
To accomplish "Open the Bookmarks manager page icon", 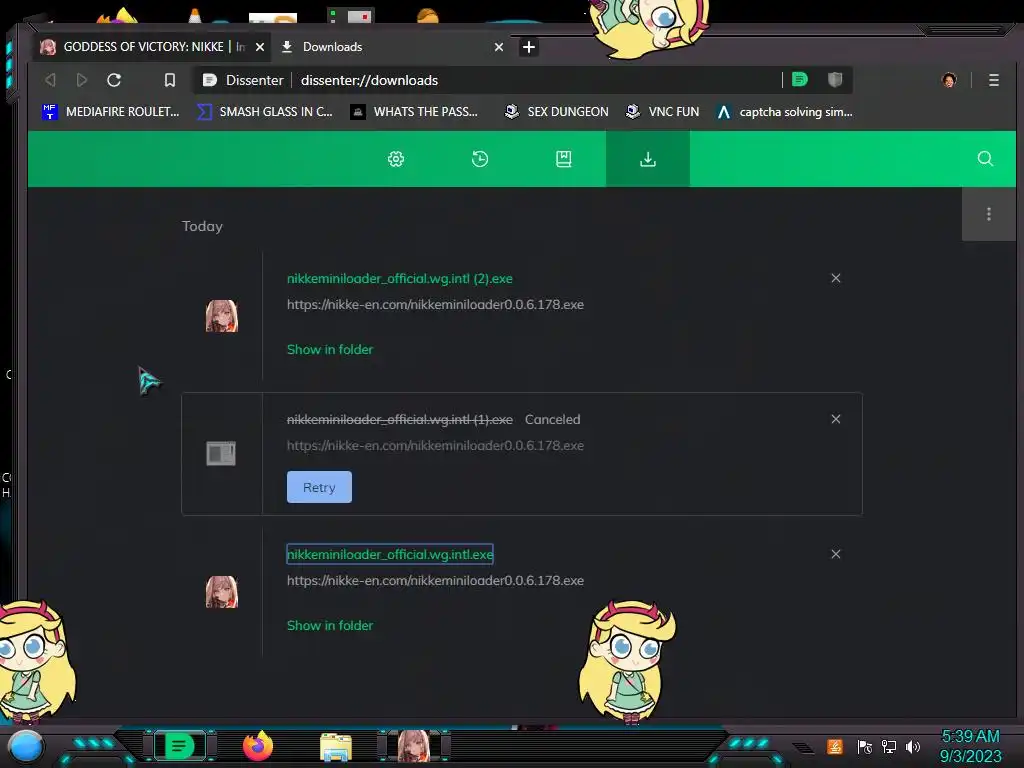I will click(564, 159).
